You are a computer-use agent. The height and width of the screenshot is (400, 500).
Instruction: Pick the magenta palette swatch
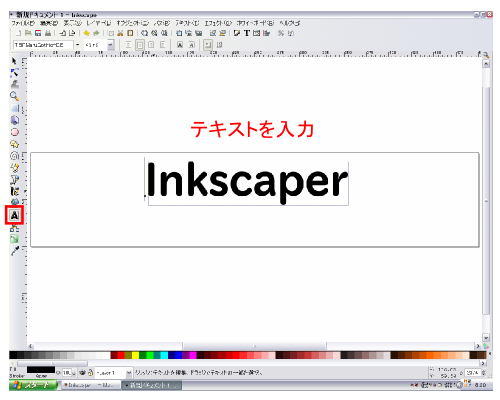click(193, 355)
